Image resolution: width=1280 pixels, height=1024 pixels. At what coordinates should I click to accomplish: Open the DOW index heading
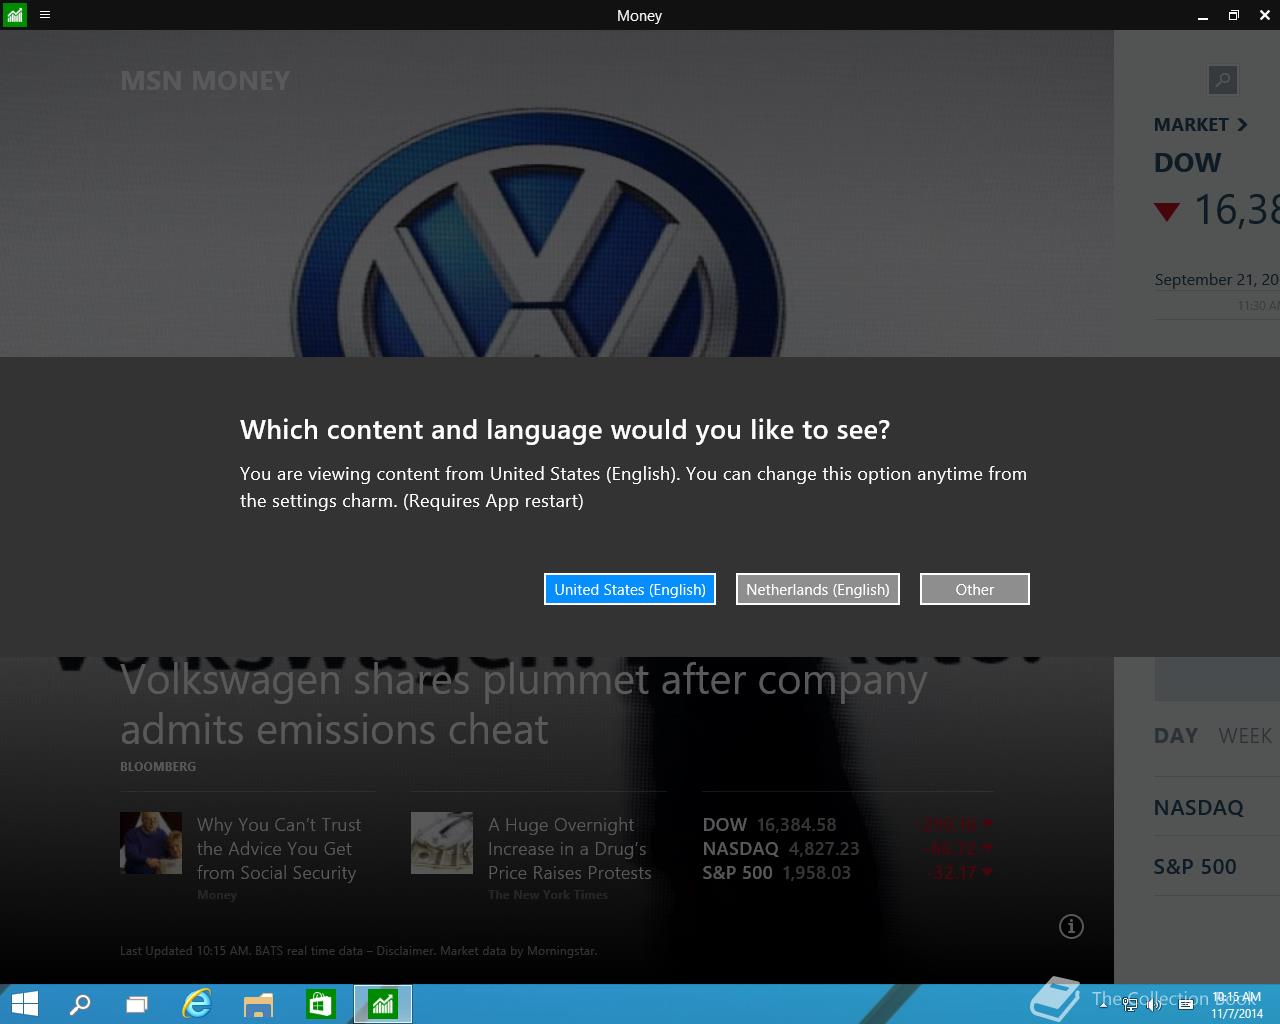(1188, 162)
